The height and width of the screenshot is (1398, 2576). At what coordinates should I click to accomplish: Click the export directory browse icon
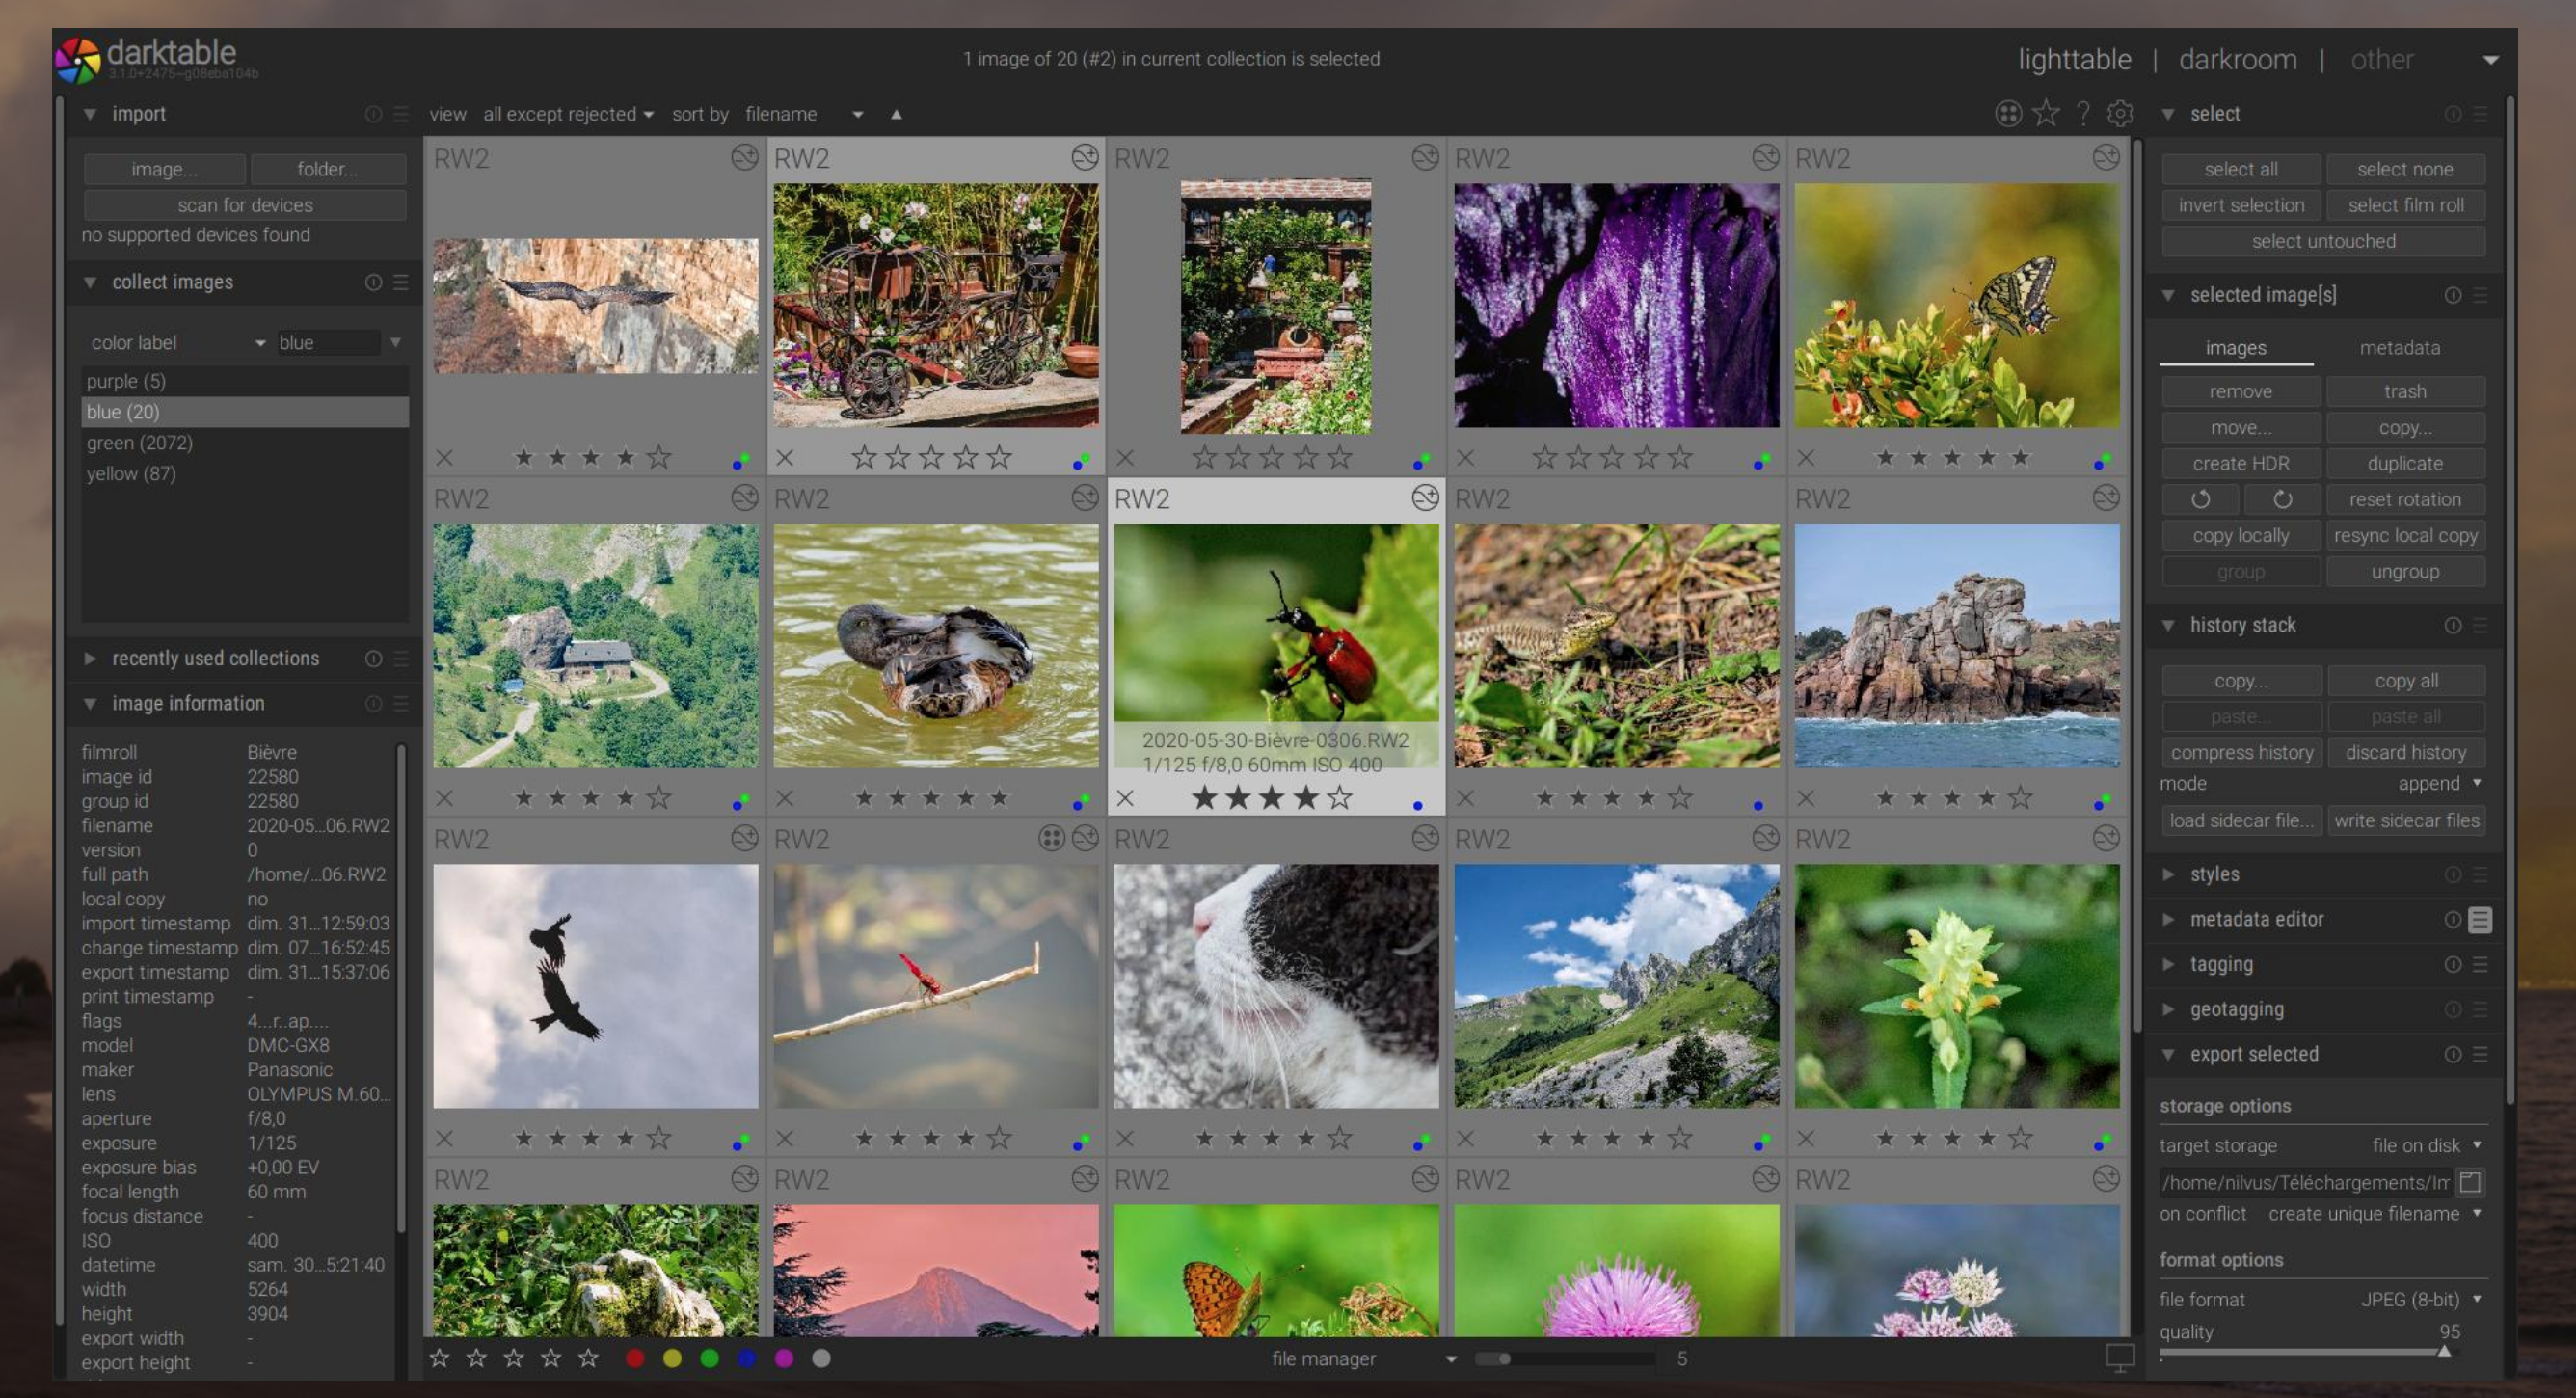point(2470,1182)
